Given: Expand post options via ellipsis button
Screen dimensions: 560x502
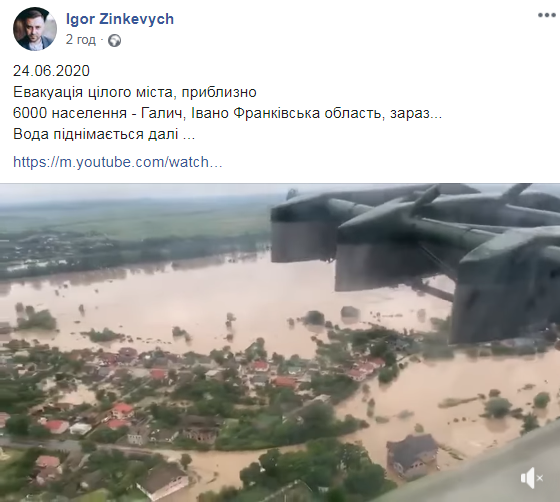Looking at the screenshot, I should 547,16.
